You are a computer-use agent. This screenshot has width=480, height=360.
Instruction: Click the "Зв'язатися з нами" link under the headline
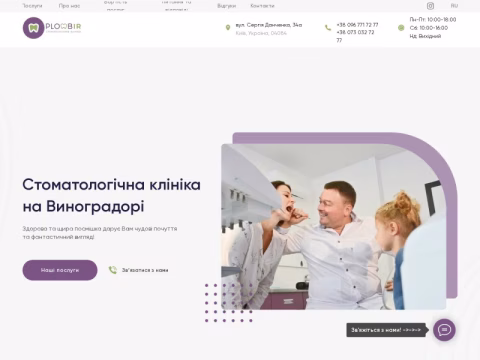(x=145, y=270)
